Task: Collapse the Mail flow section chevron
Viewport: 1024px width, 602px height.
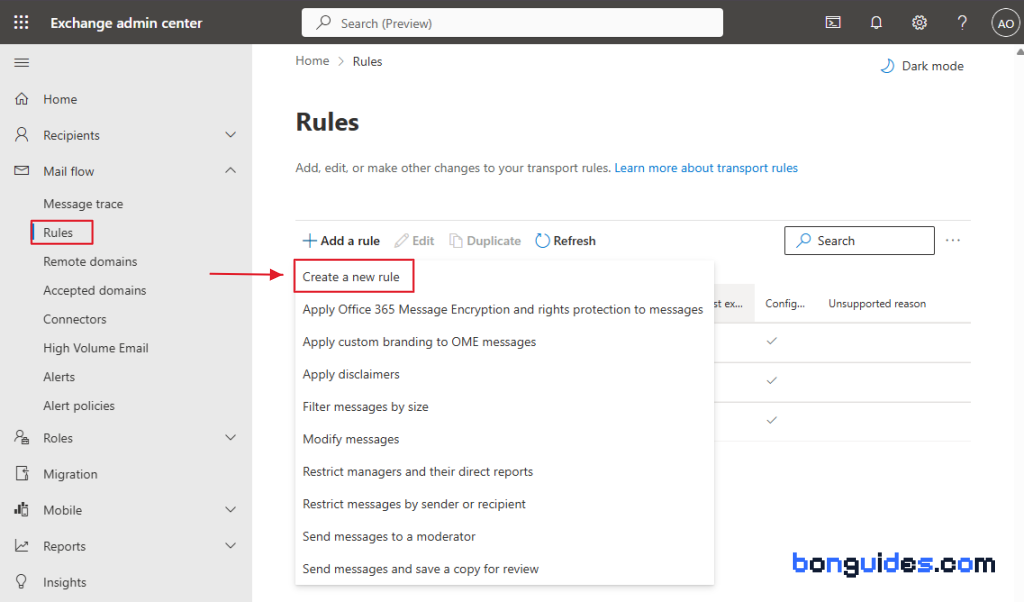Action: [231, 170]
